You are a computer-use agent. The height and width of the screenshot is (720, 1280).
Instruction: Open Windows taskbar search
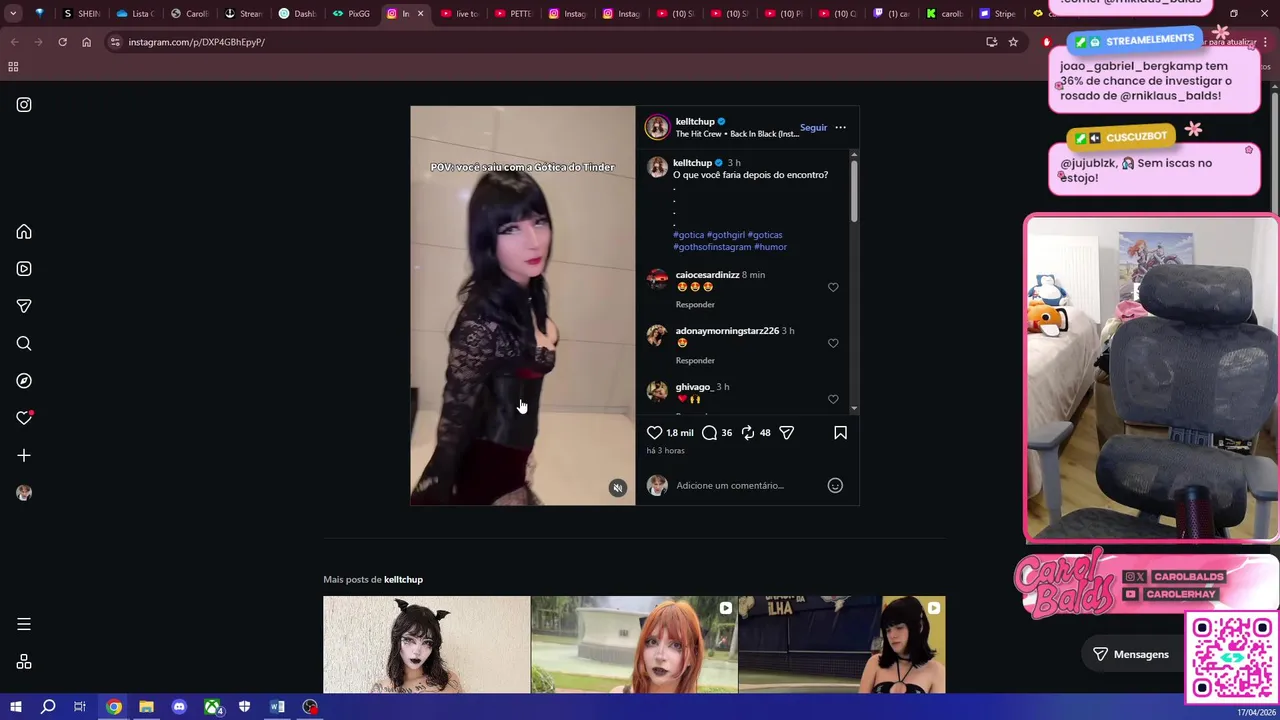[x=47, y=707]
